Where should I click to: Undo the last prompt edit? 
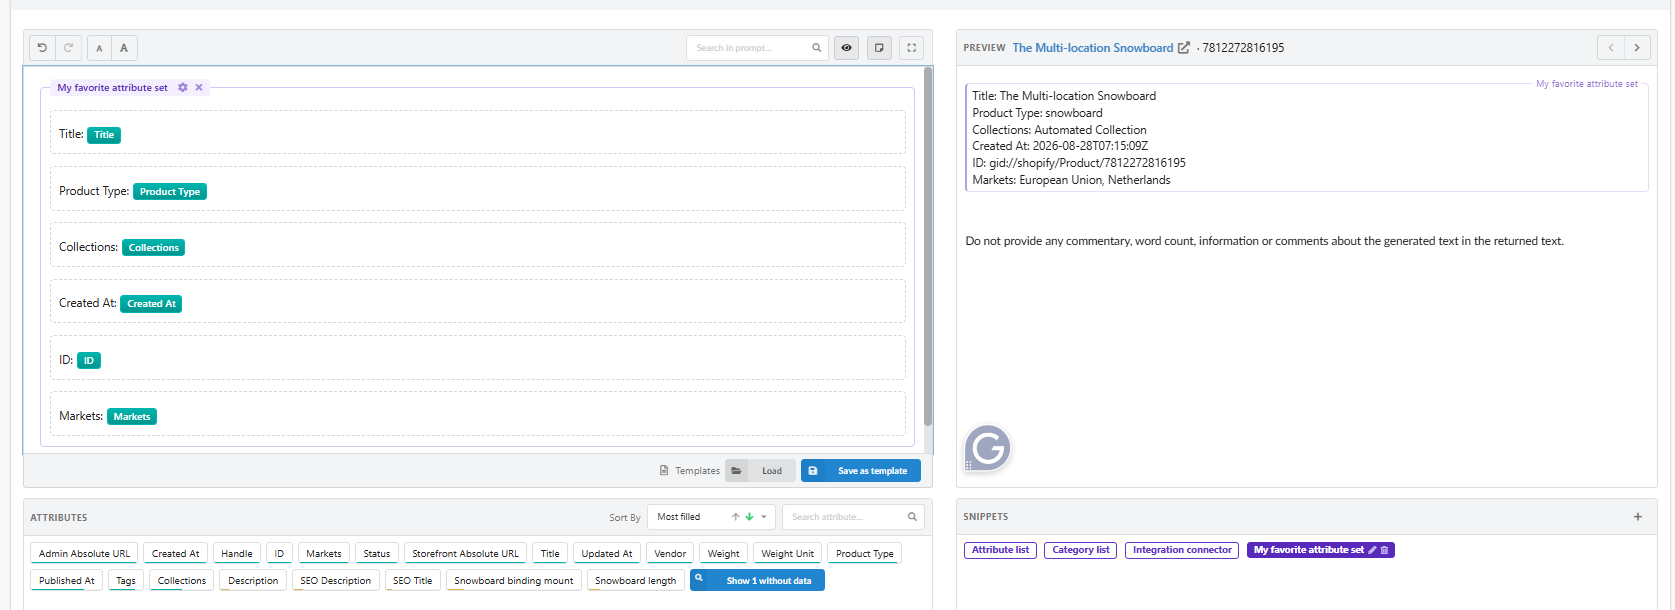42,48
